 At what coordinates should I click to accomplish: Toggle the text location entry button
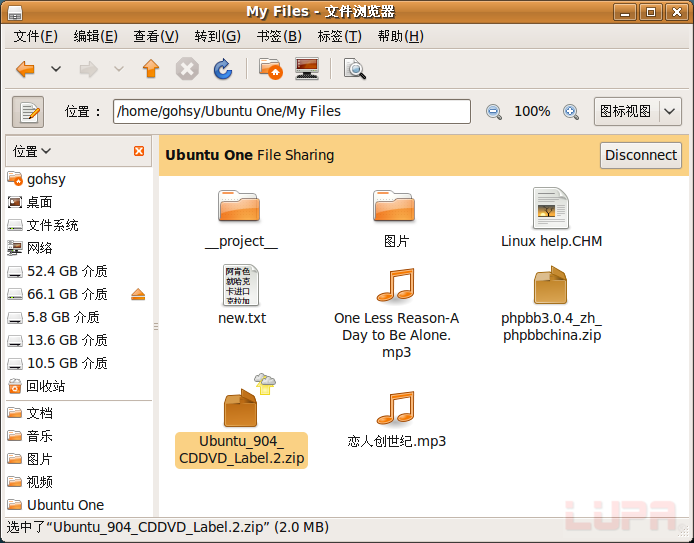point(28,112)
